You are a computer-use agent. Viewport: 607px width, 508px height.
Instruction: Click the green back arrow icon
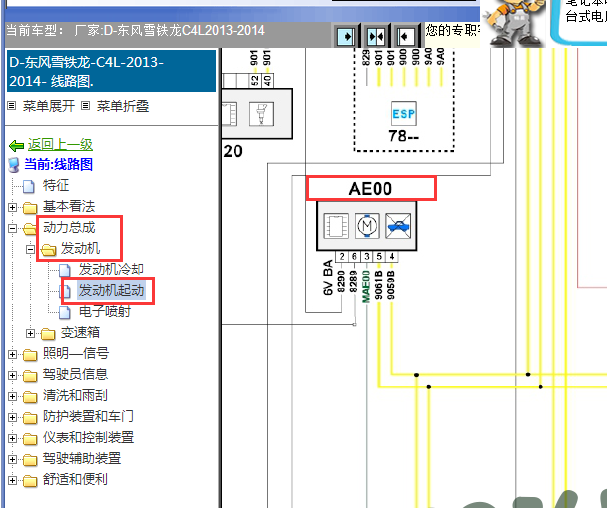click(x=16, y=146)
